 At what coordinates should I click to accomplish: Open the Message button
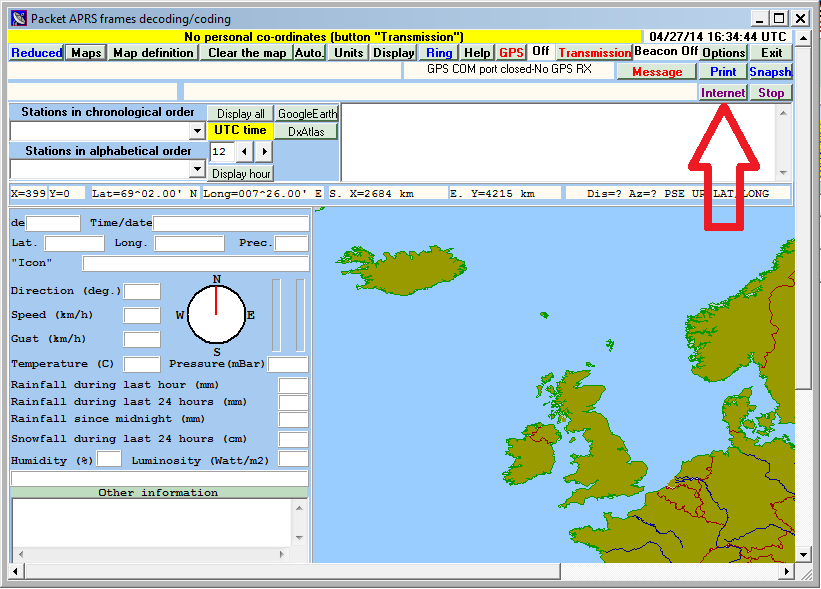[657, 72]
